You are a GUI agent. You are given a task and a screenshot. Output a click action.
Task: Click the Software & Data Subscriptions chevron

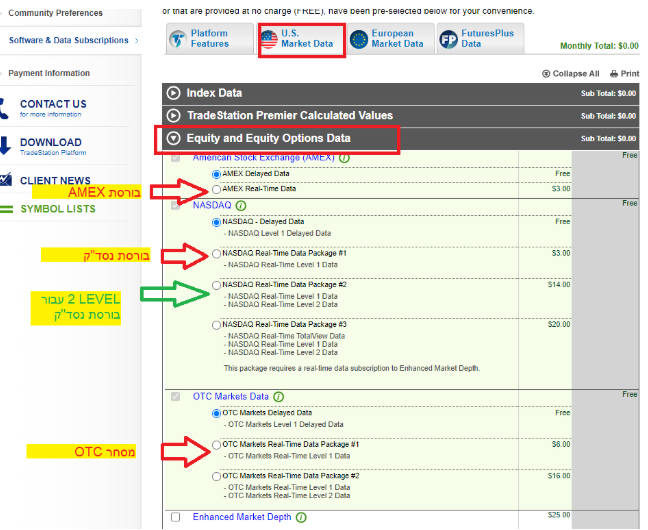click(136, 41)
